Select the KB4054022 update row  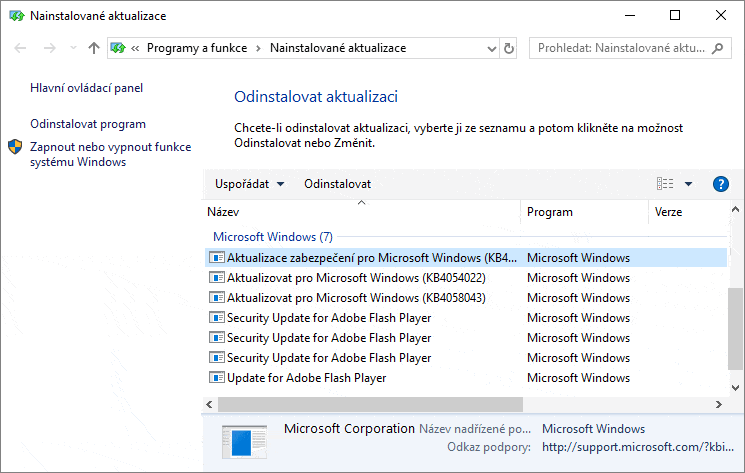pyautogui.click(x=466, y=278)
